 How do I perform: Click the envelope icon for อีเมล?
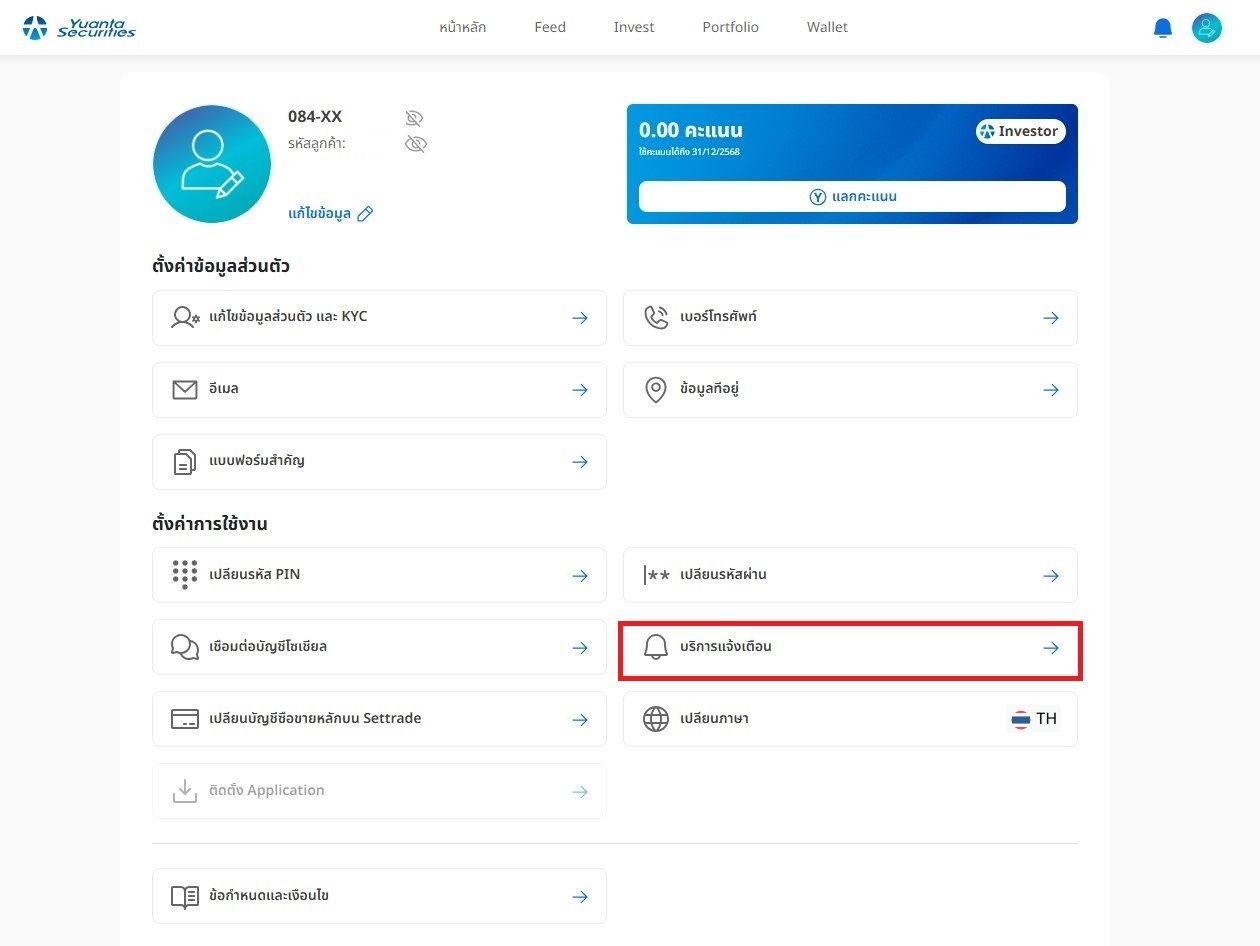click(x=185, y=390)
